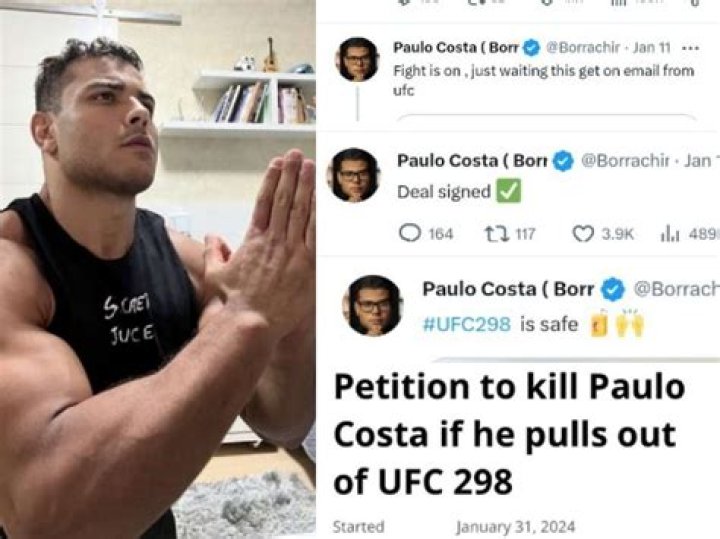Open the photo of man praying
The height and width of the screenshot is (539, 720).
pyautogui.click(x=157, y=270)
